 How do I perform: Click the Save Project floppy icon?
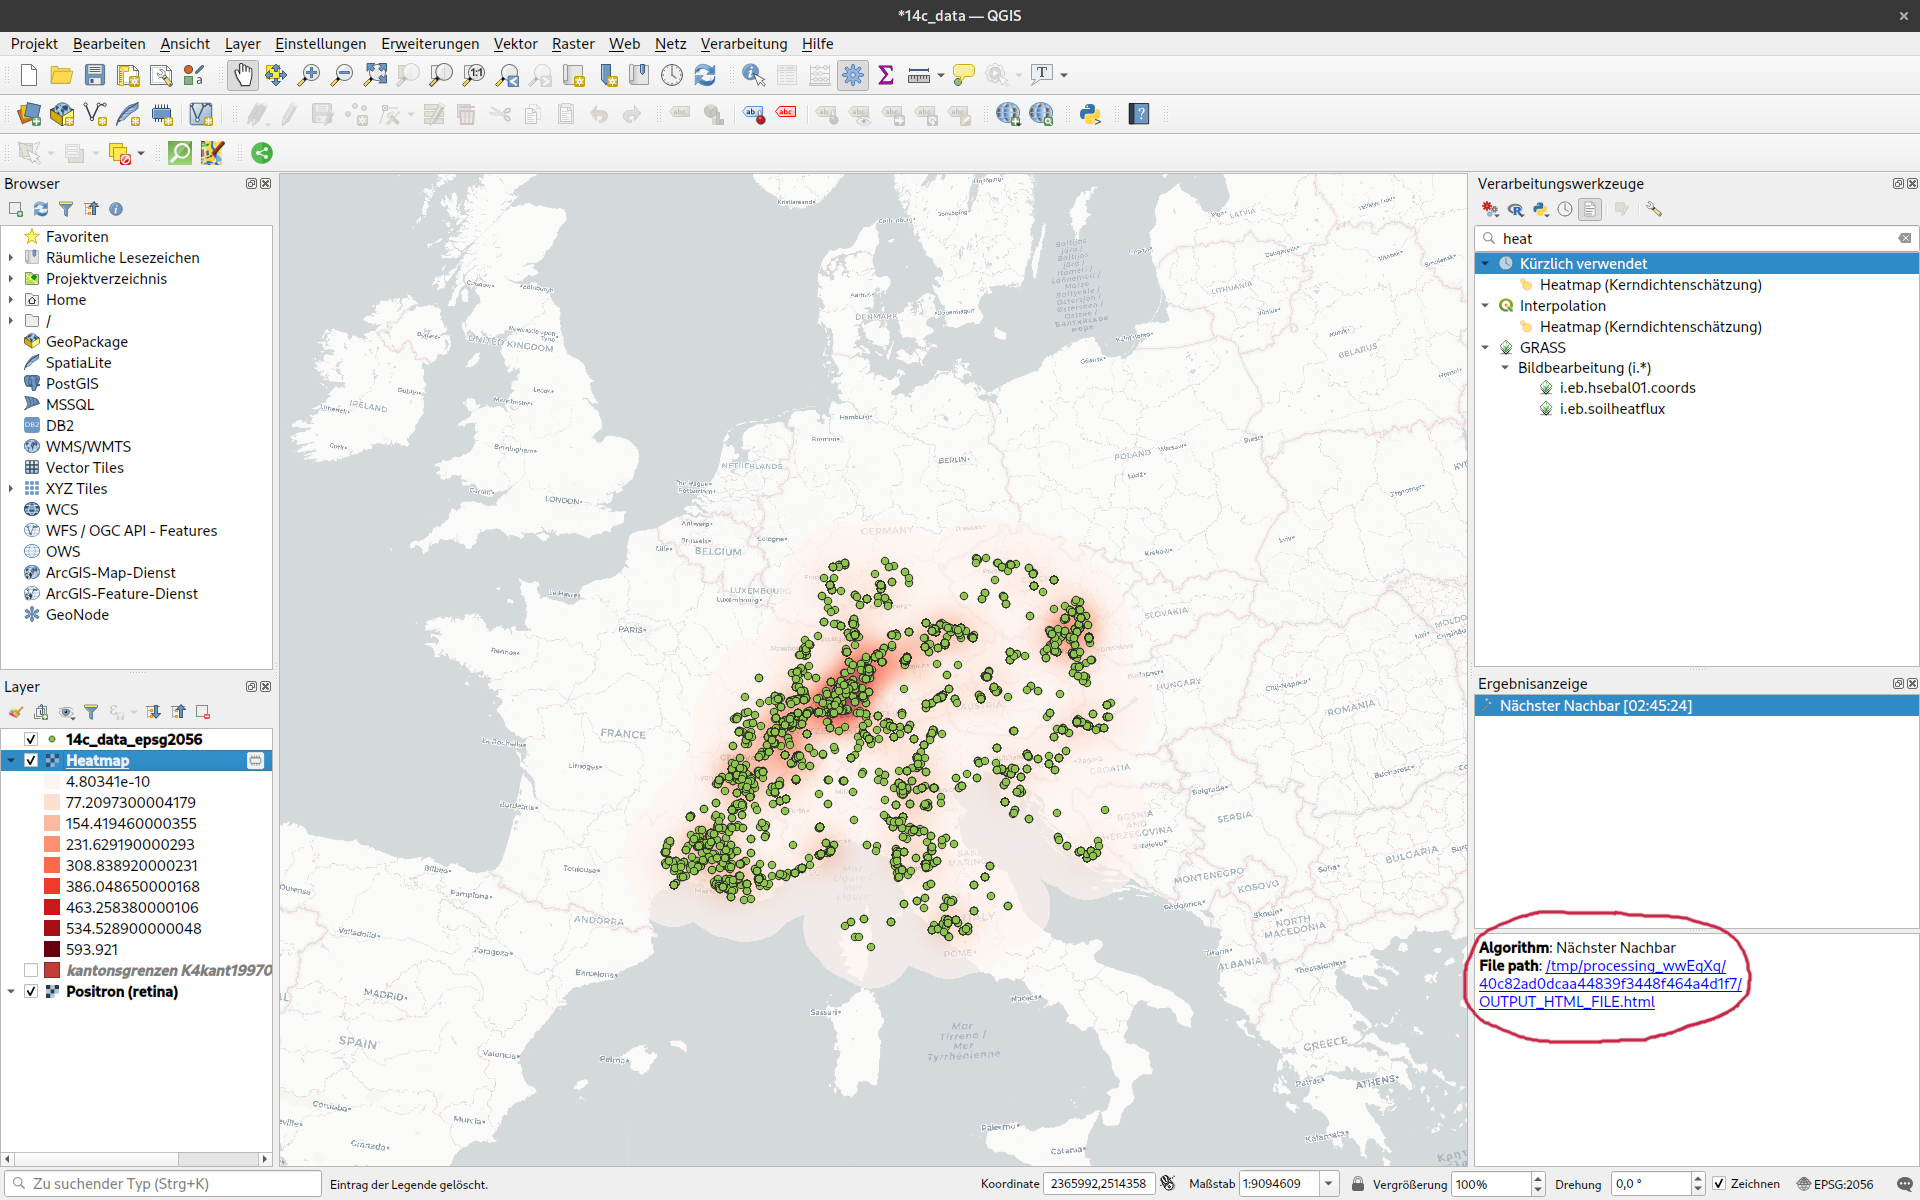[95, 75]
